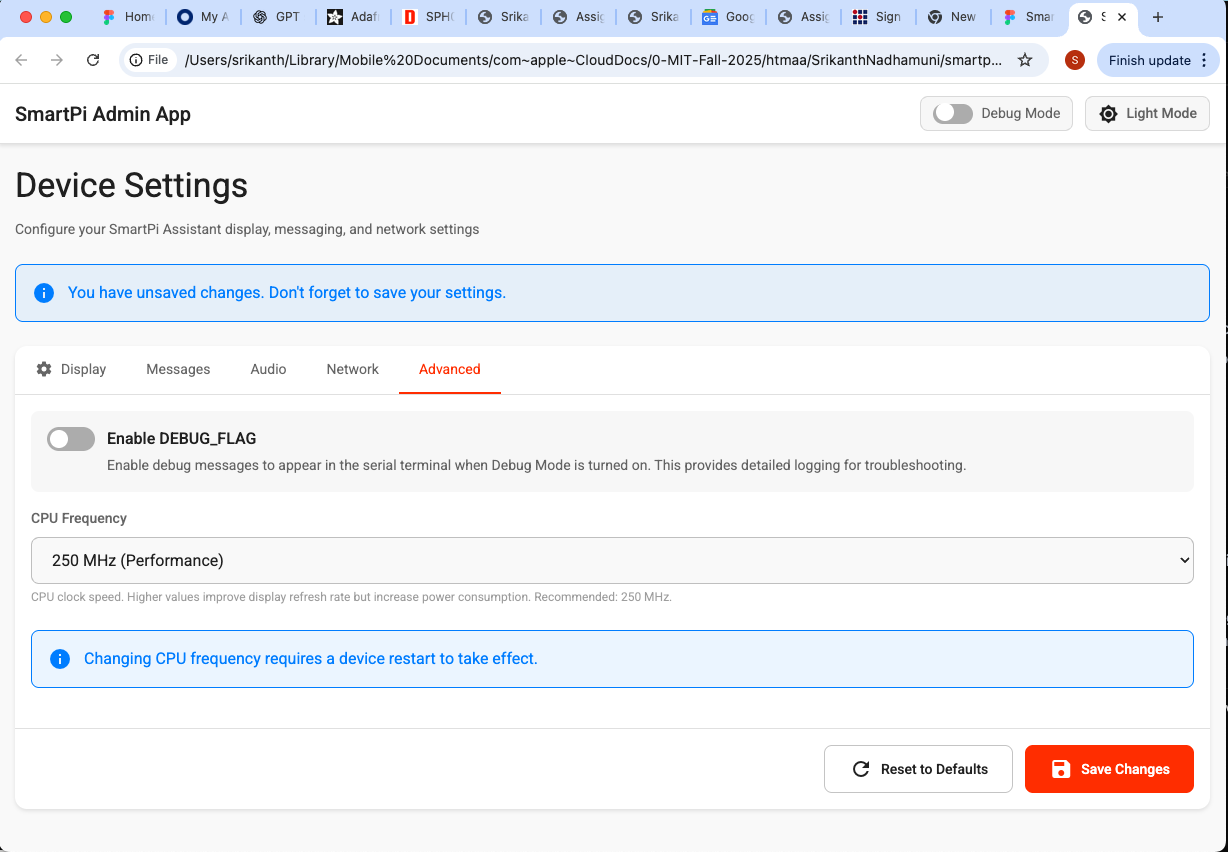The height and width of the screenshot is (852, 1228).
Task: Switch to Light Mode
Action: point(1147,113)
